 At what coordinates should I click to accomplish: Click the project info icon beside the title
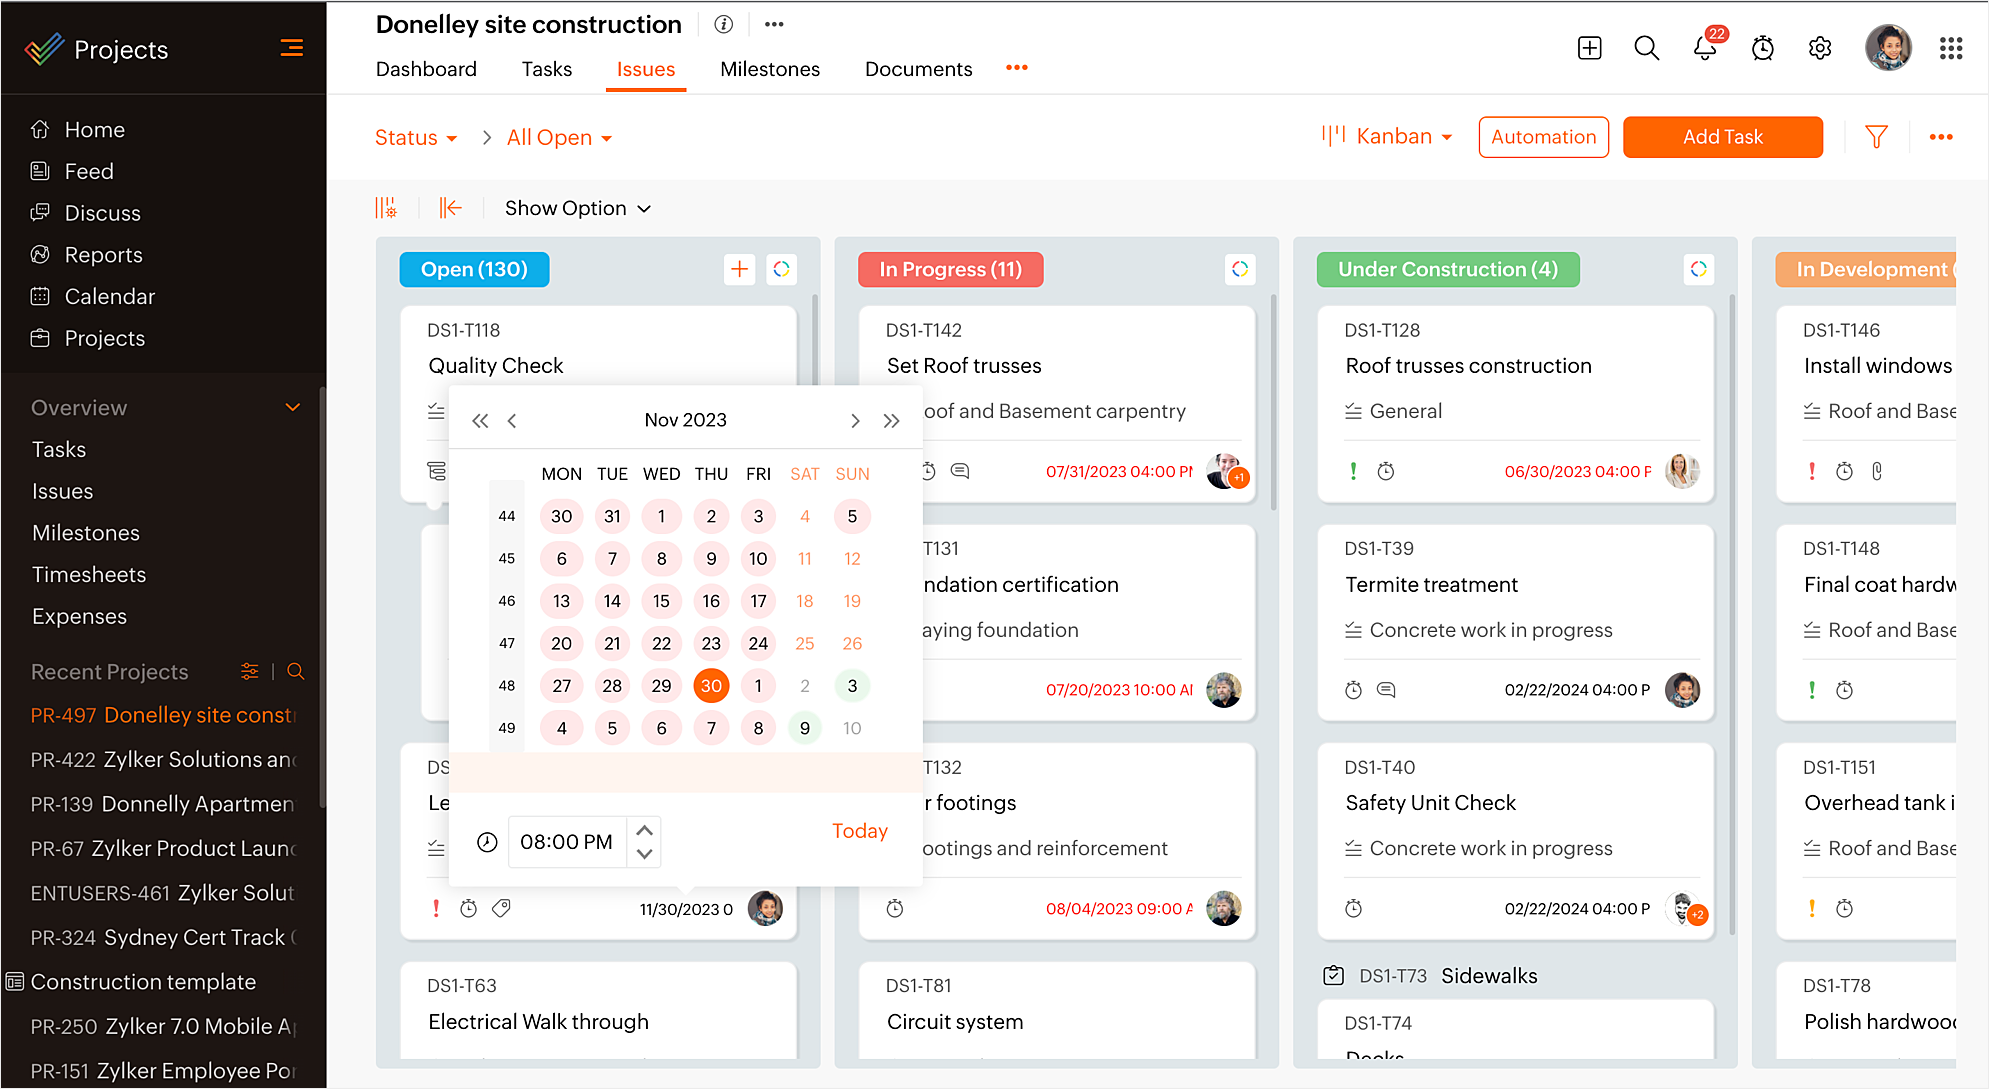[723, 25]
